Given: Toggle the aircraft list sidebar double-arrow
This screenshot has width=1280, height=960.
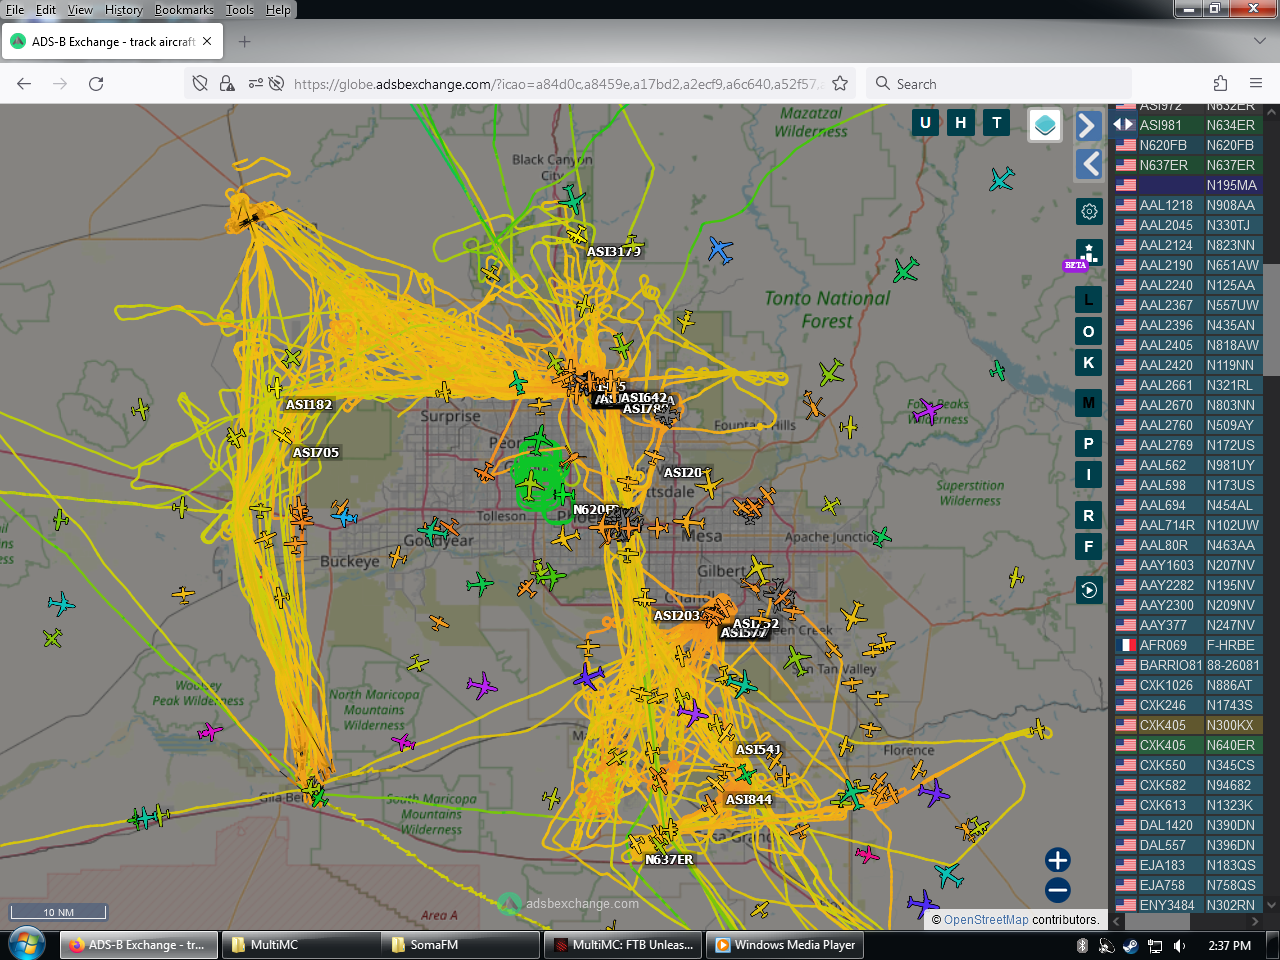Looking at the screenshot, I should [1123, 124].
